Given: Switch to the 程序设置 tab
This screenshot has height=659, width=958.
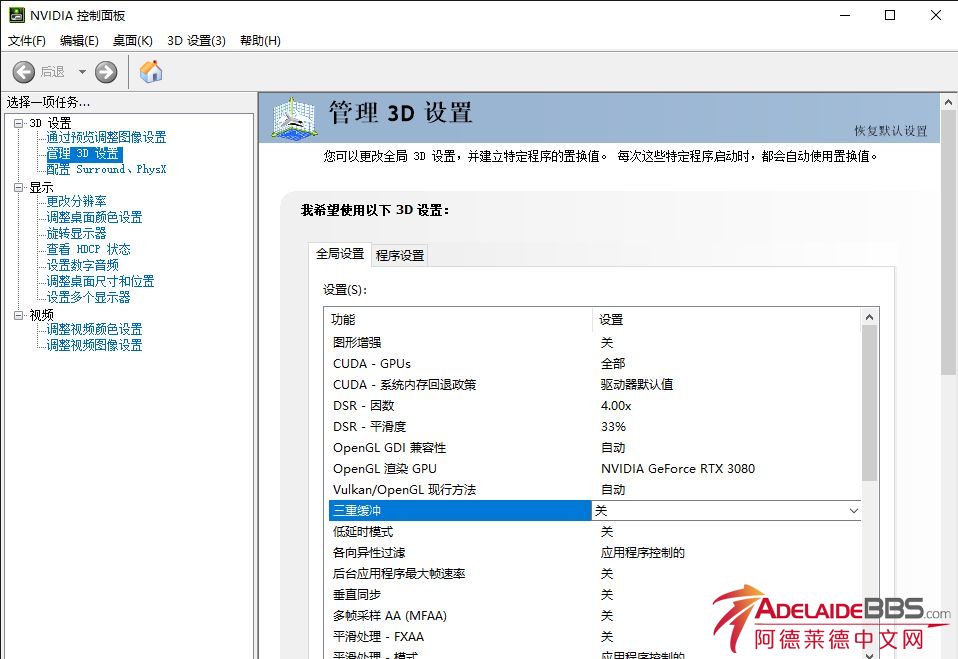Looking at the screenshot, I should [400, 256].
